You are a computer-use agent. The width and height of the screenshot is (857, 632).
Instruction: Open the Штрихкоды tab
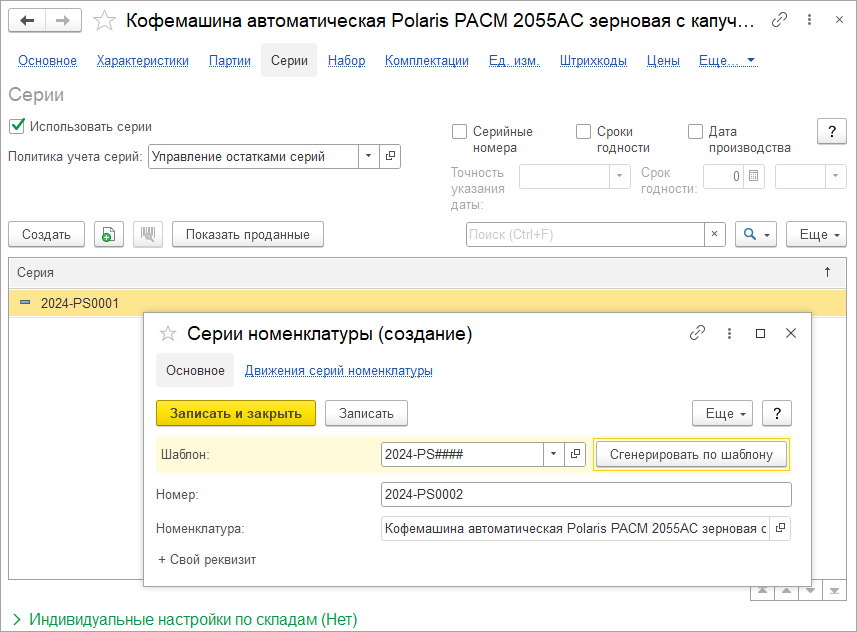click(x=593, y=61)
